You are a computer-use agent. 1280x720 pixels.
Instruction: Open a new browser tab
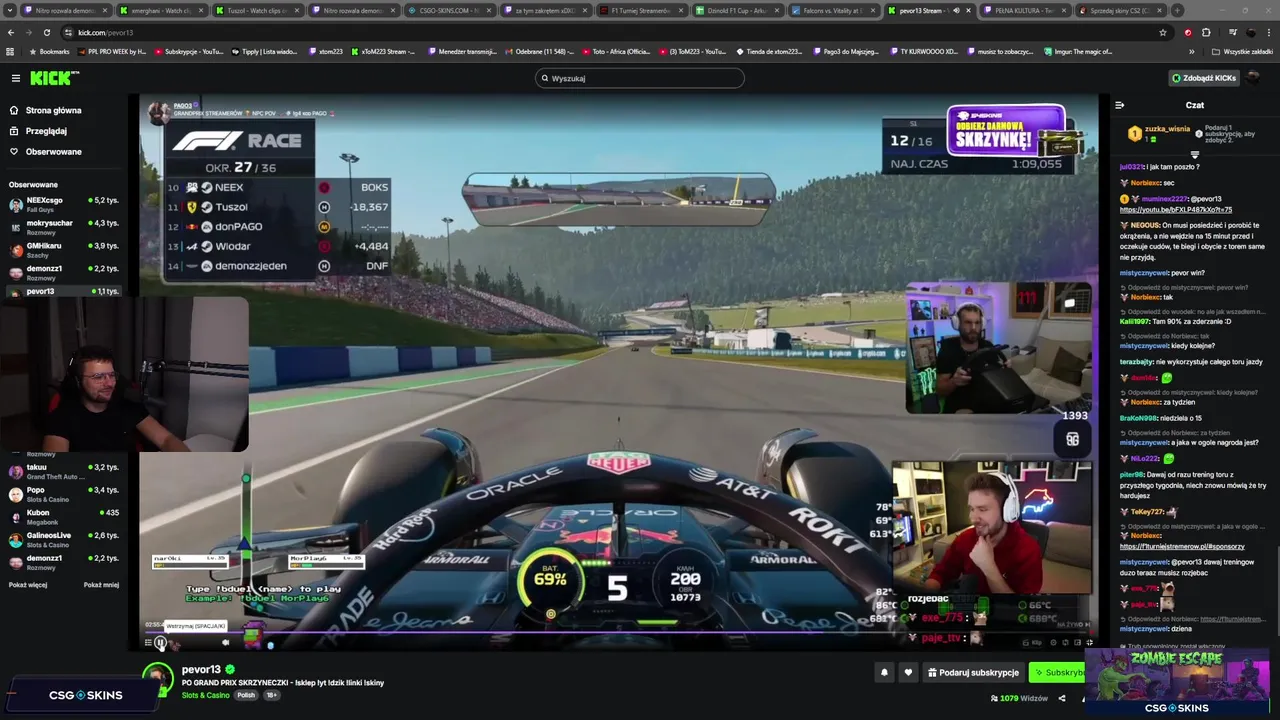coord(1177,10)
